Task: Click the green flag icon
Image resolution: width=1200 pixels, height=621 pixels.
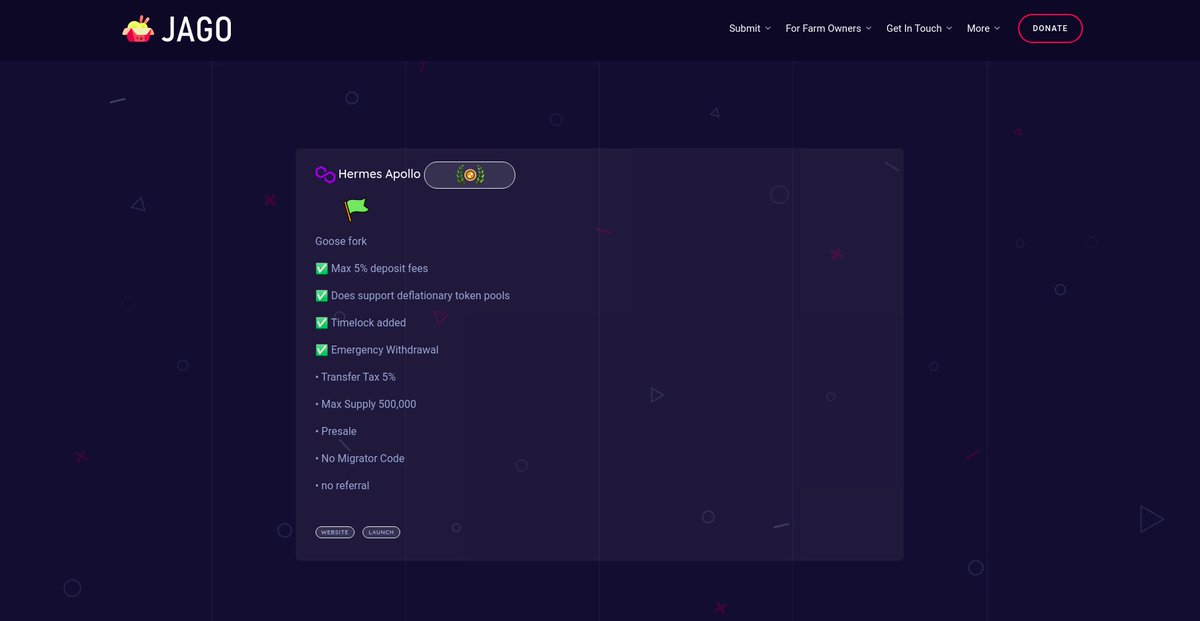Action: pyautogui.click(x=356, y=208)
